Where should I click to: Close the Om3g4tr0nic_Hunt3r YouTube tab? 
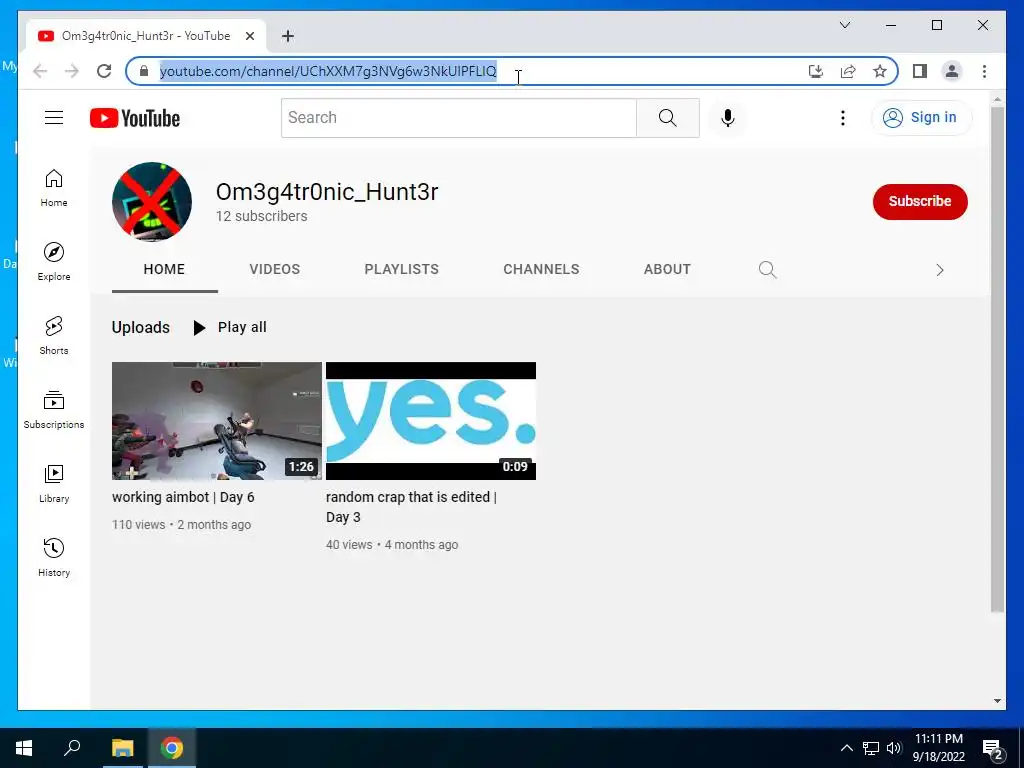(249, 36)
